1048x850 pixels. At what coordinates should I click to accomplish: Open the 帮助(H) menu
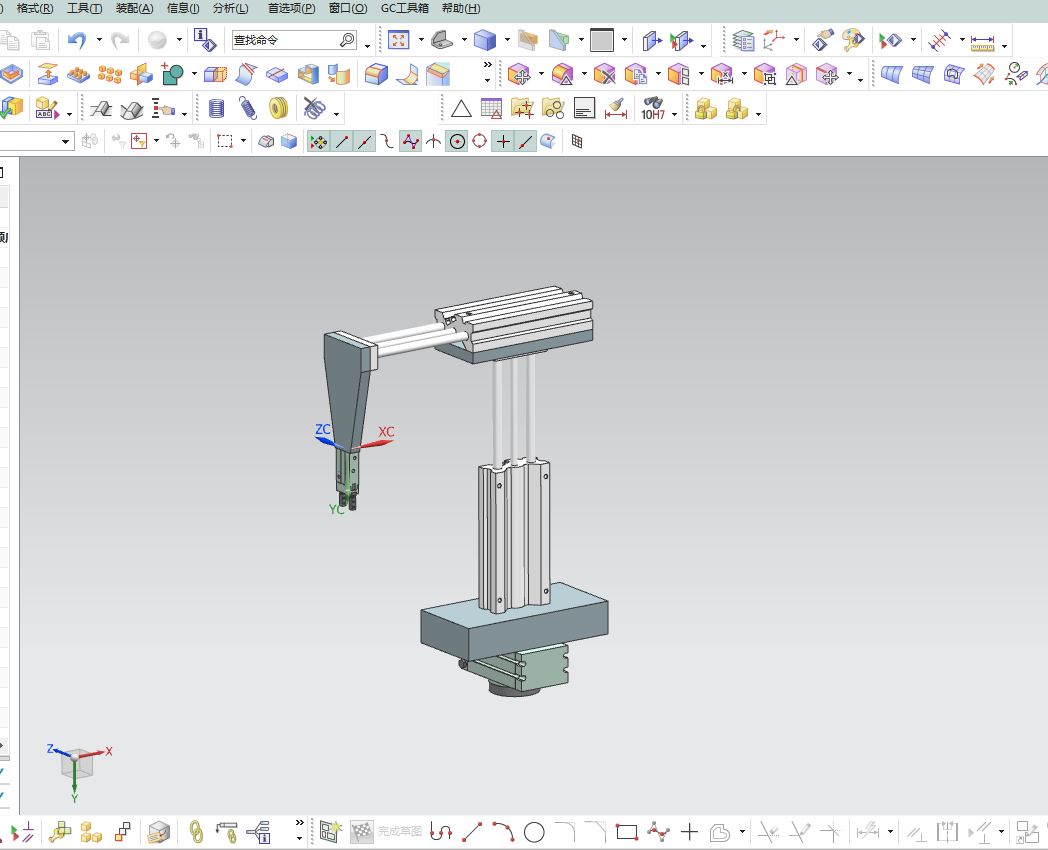(x=461, y=9)
